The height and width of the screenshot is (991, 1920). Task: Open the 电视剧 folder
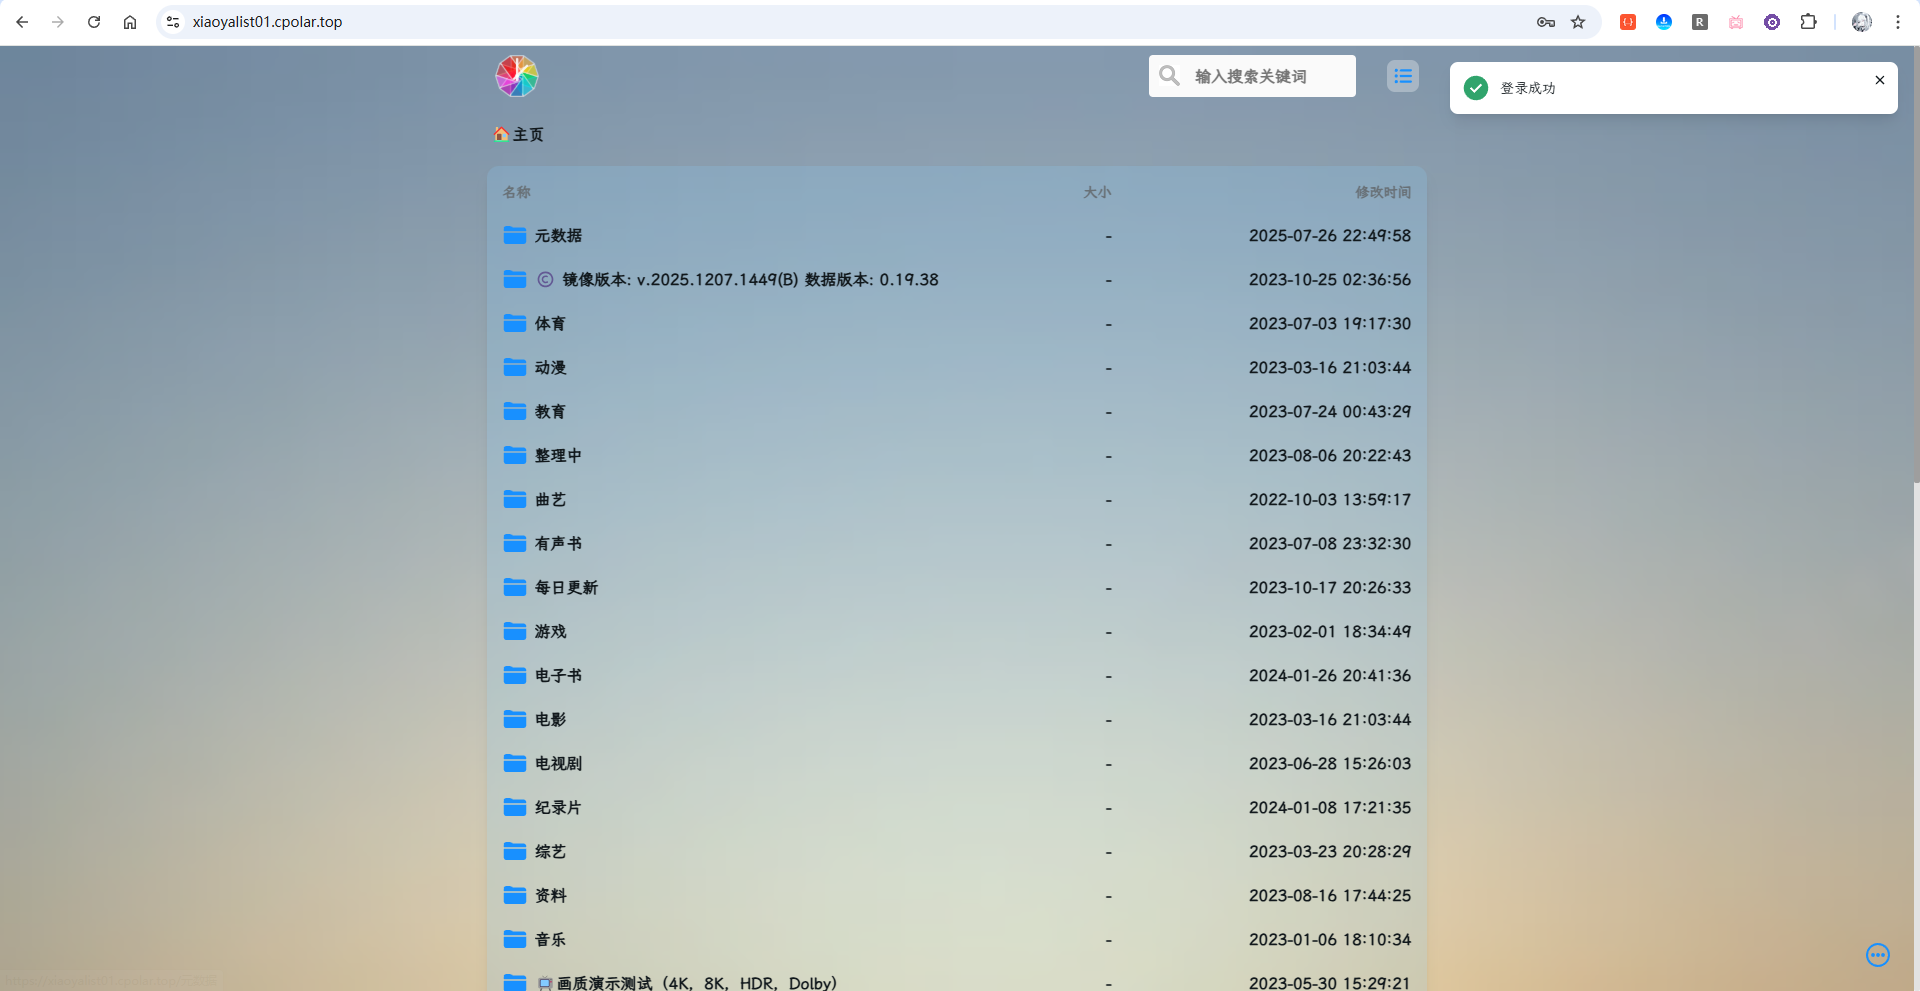pyautogui.click(x=558, y=764)
